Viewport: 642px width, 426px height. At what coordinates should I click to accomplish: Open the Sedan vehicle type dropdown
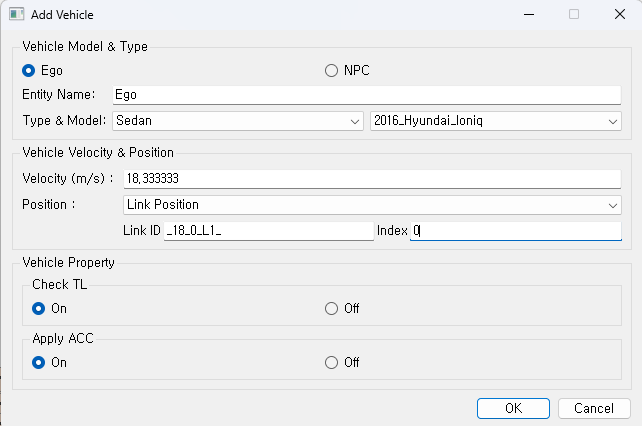coord(355,121)
